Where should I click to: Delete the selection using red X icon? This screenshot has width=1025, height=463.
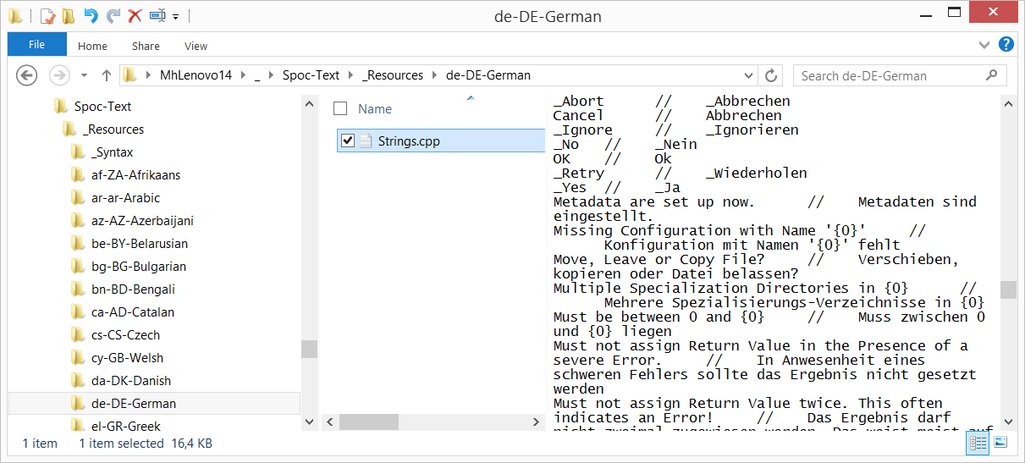135,16
